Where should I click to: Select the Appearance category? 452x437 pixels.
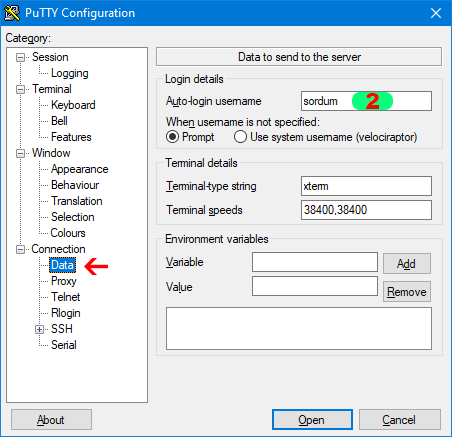[80, 169]
